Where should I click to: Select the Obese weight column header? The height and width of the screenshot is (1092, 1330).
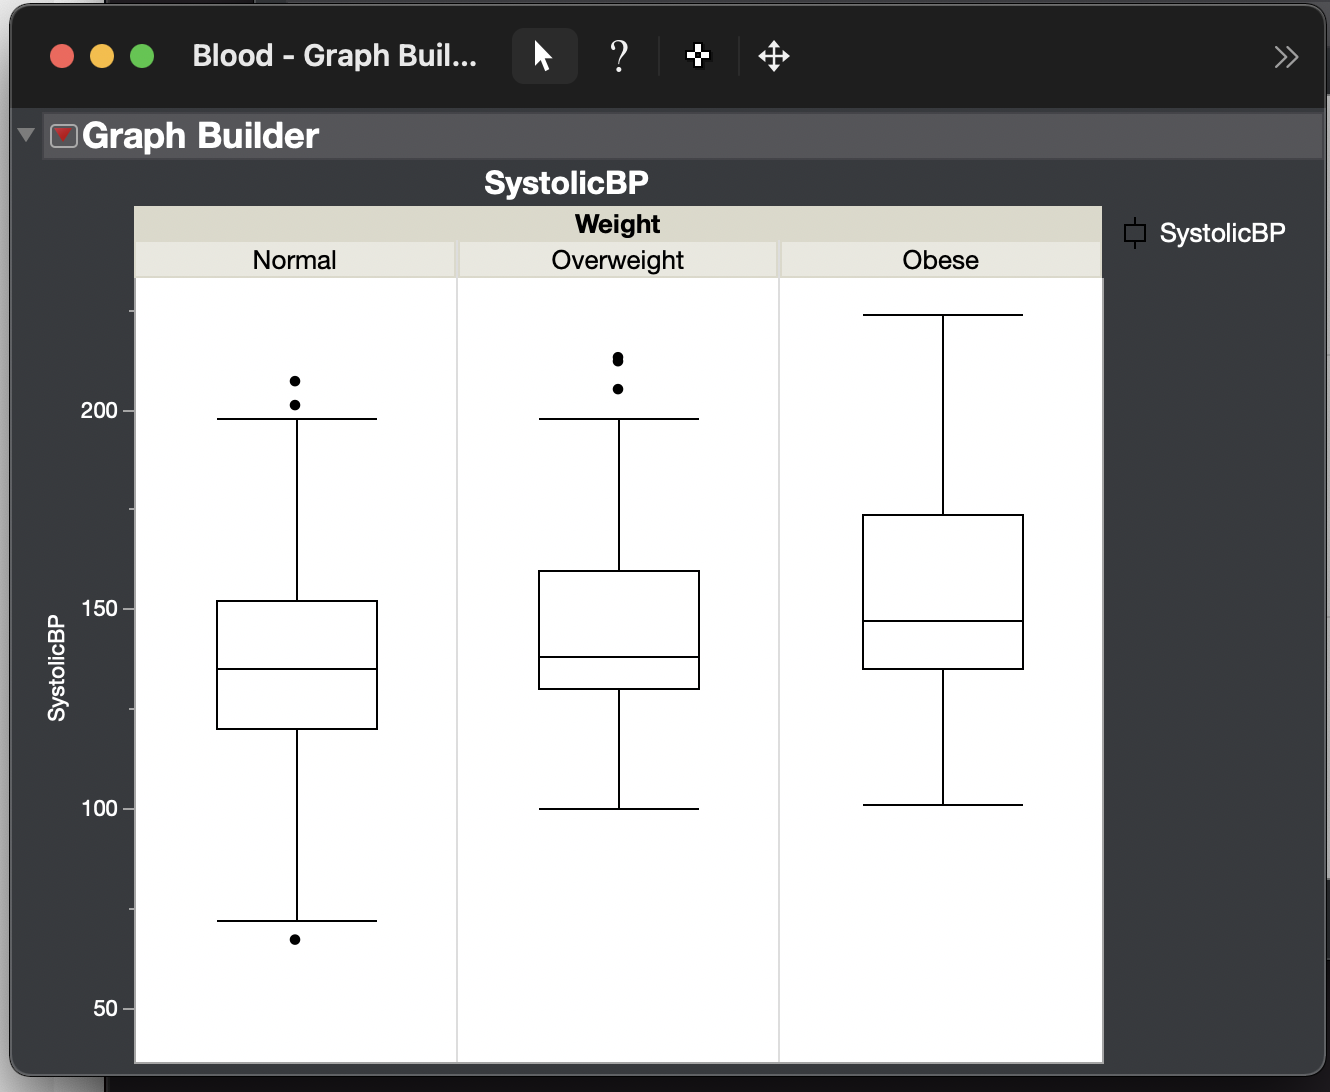coord(939,260)
